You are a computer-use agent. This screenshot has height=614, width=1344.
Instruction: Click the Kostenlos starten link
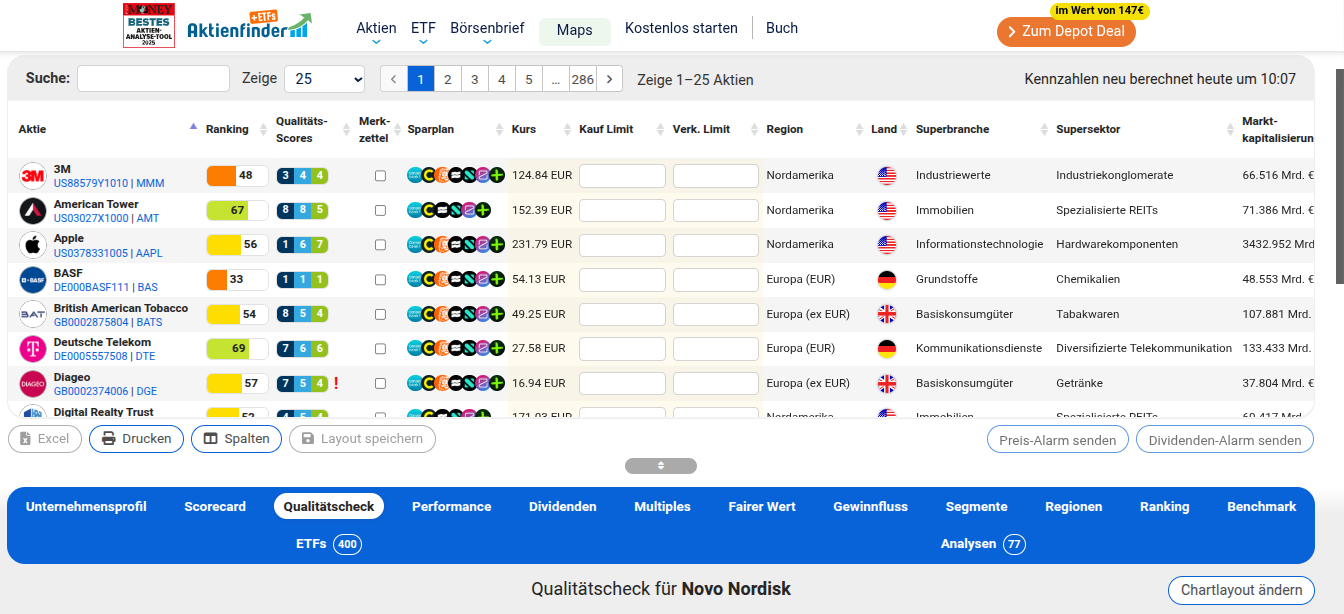point(681,29)
